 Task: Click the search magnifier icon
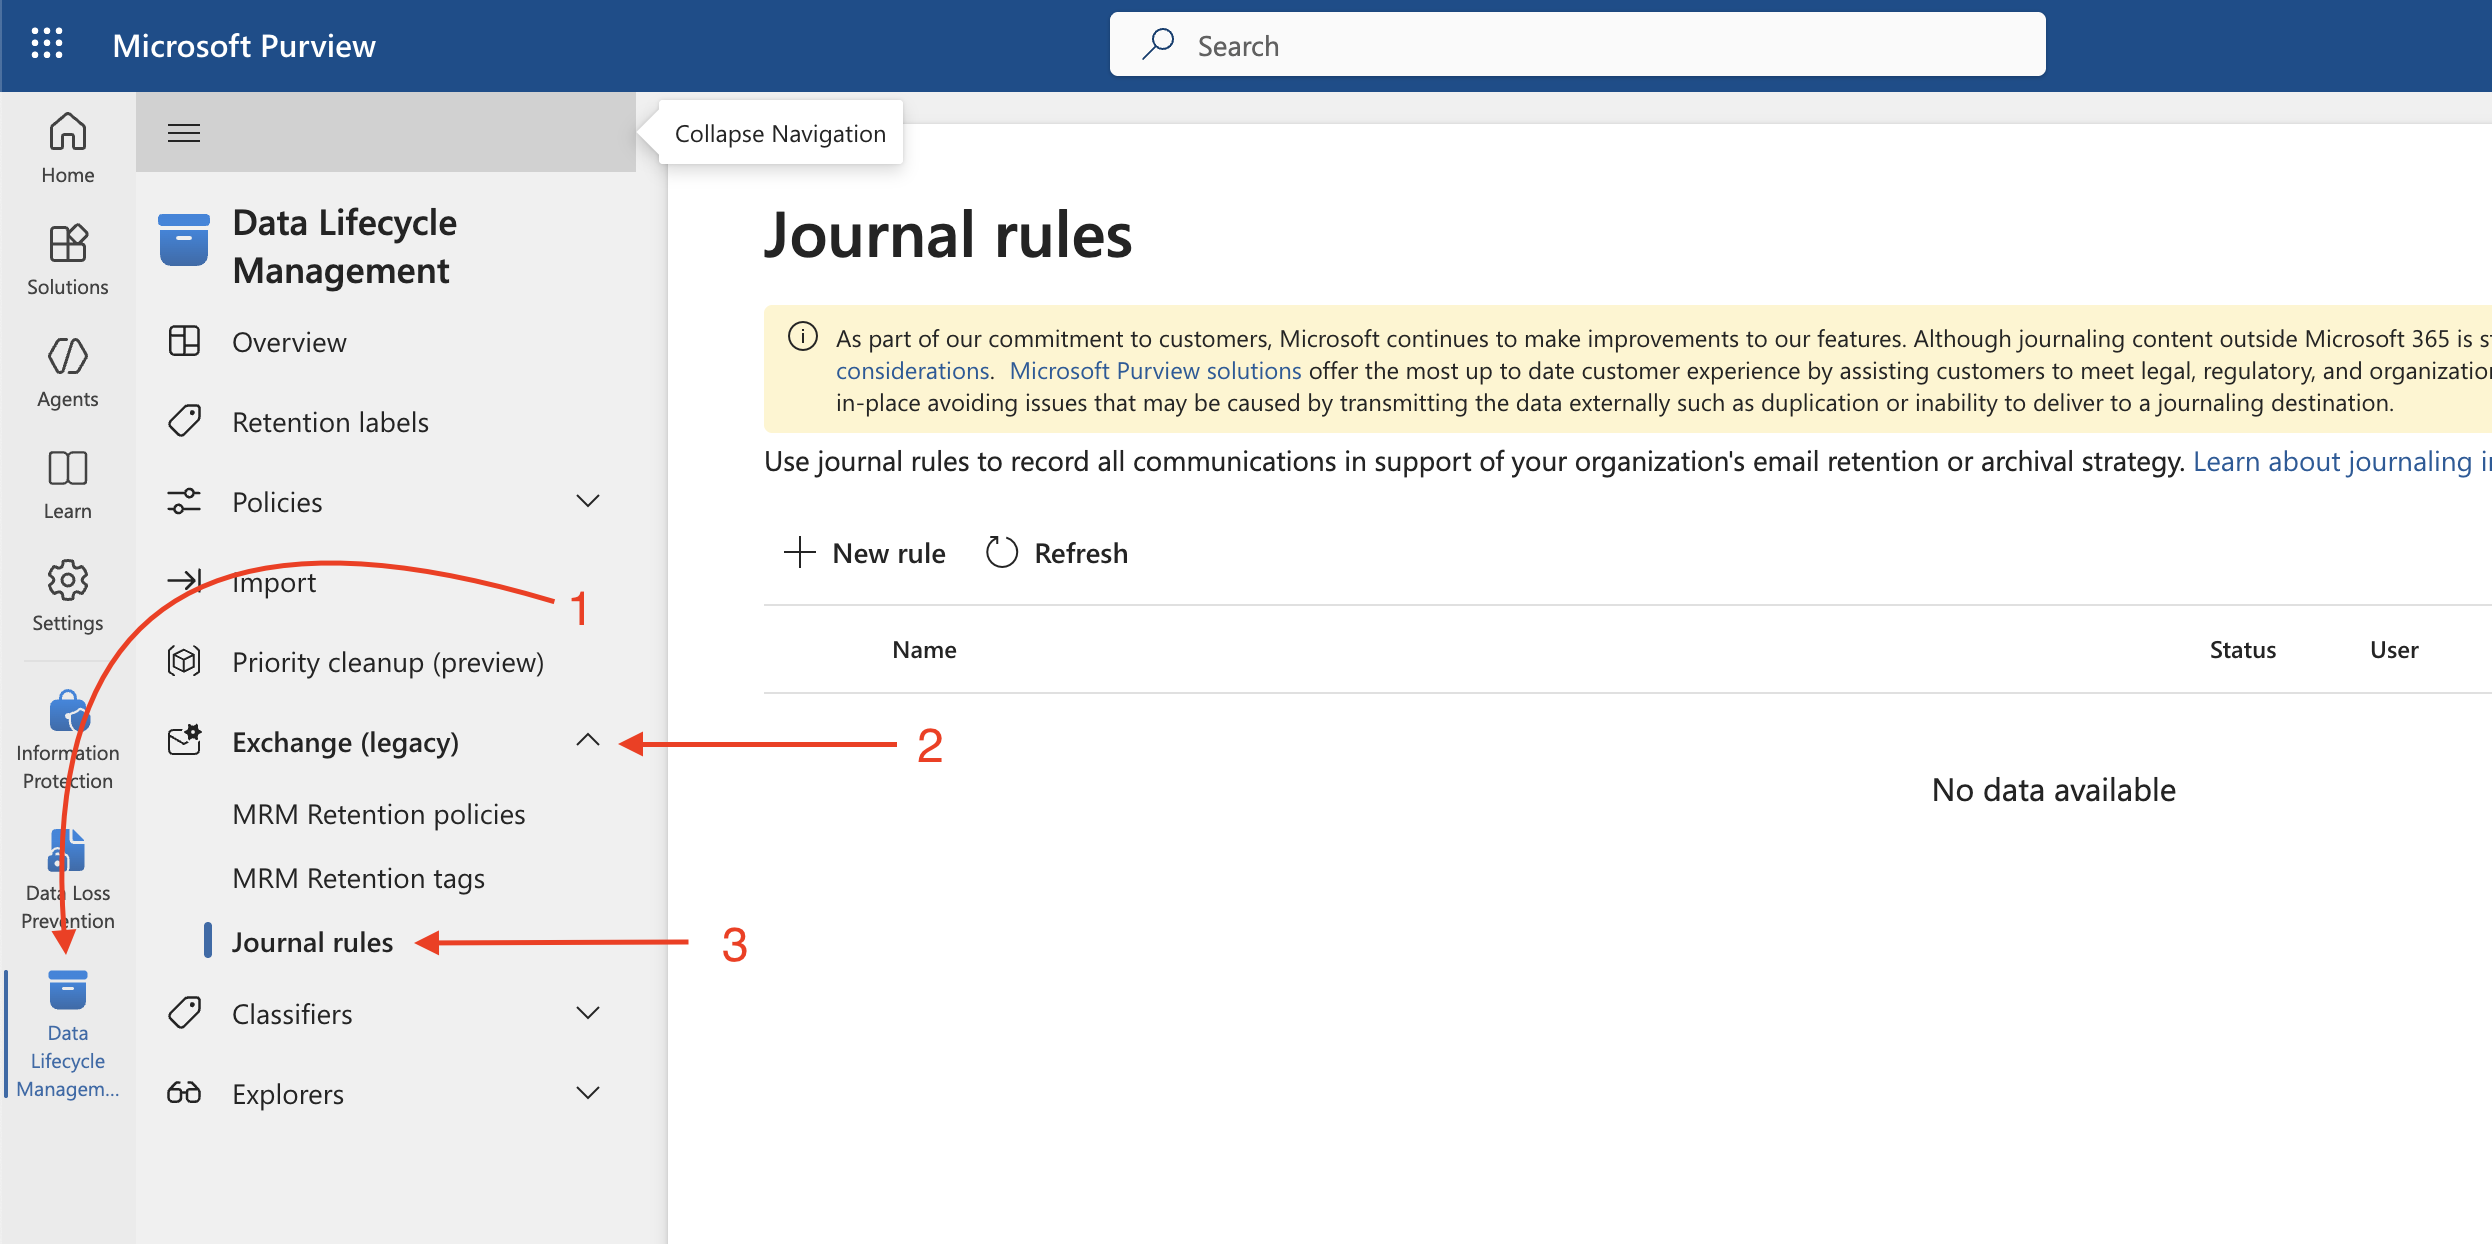(1158, 44)
